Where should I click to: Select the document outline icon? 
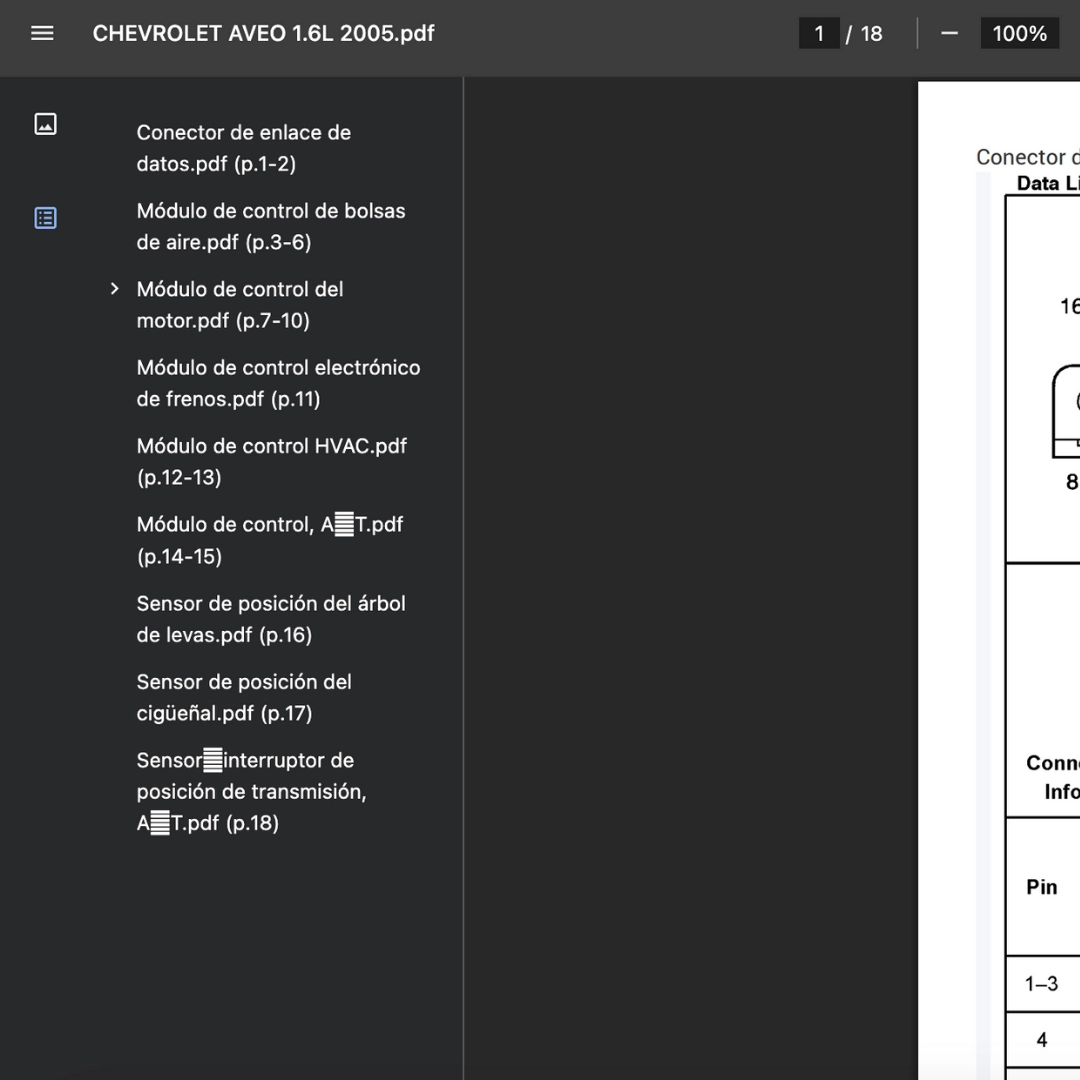[45, 218]
